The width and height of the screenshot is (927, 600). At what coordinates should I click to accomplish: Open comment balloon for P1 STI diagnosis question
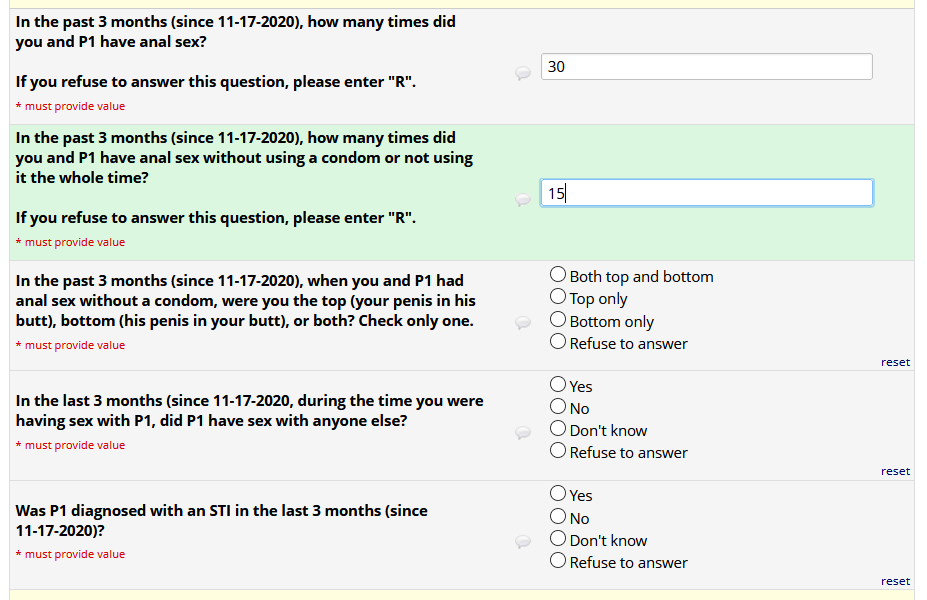[x=523, y=541]
